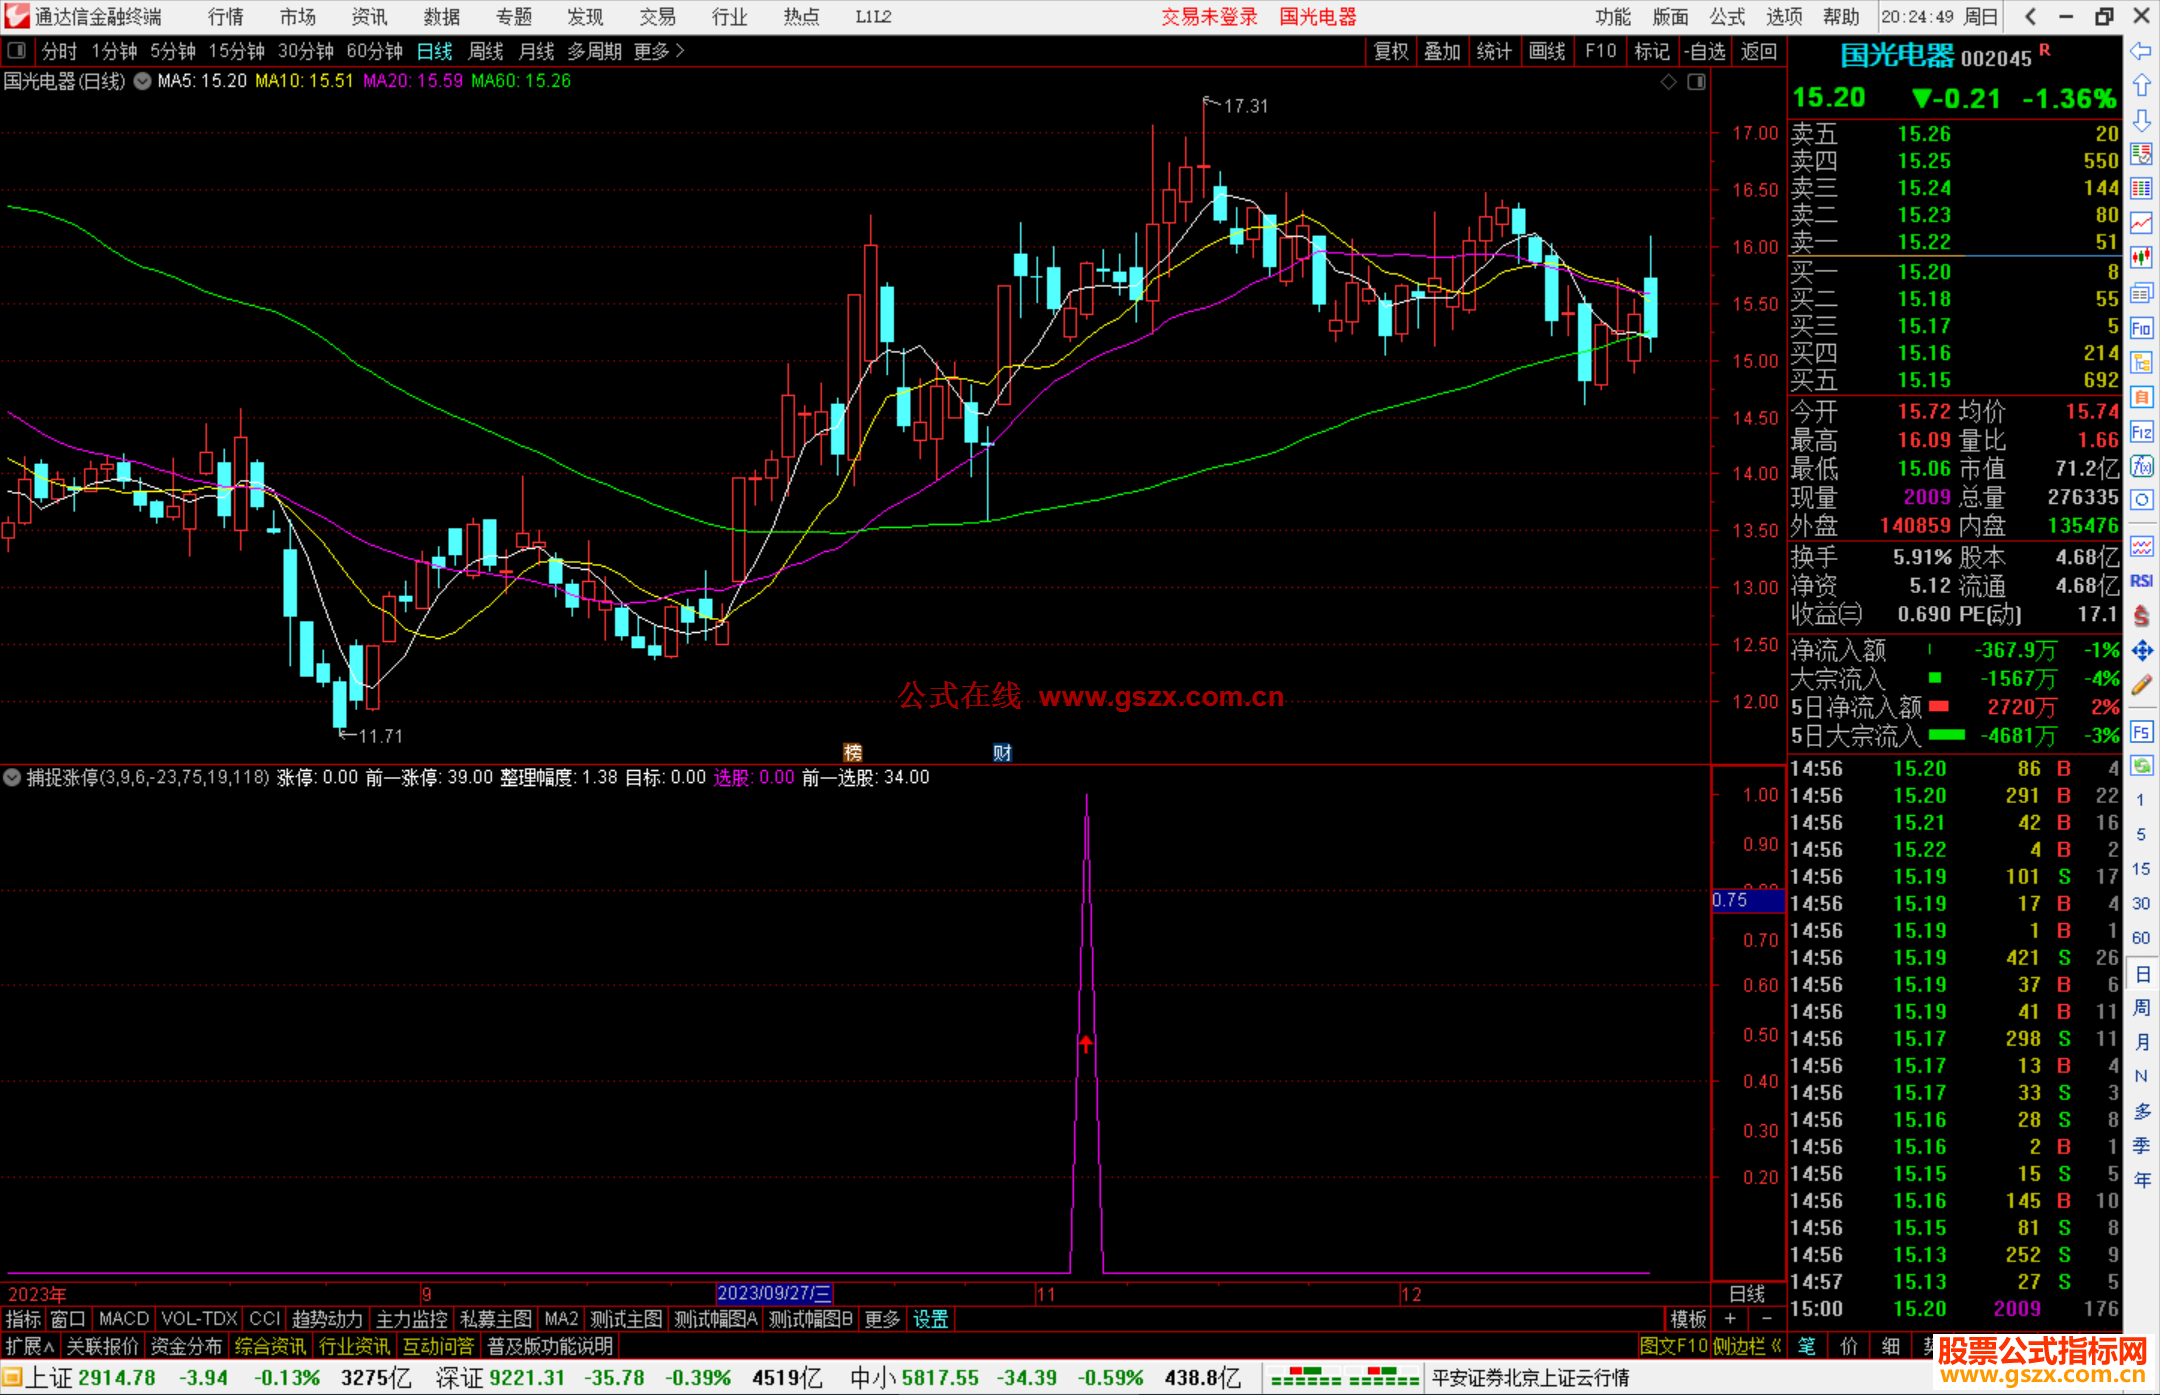
Task: Click the 设置 indicator settings button
Action: pyautogui.click(x=930, y=1319)
